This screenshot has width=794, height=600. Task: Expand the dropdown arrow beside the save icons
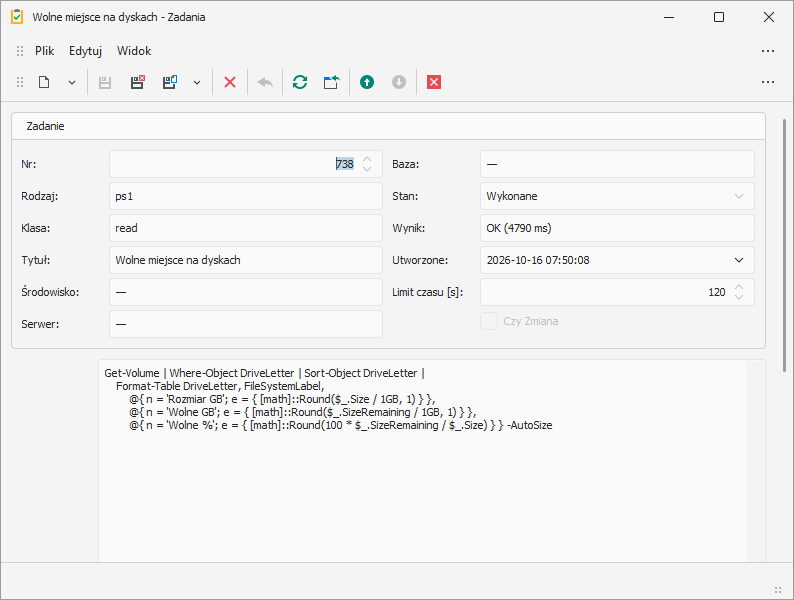pos(197,83)
